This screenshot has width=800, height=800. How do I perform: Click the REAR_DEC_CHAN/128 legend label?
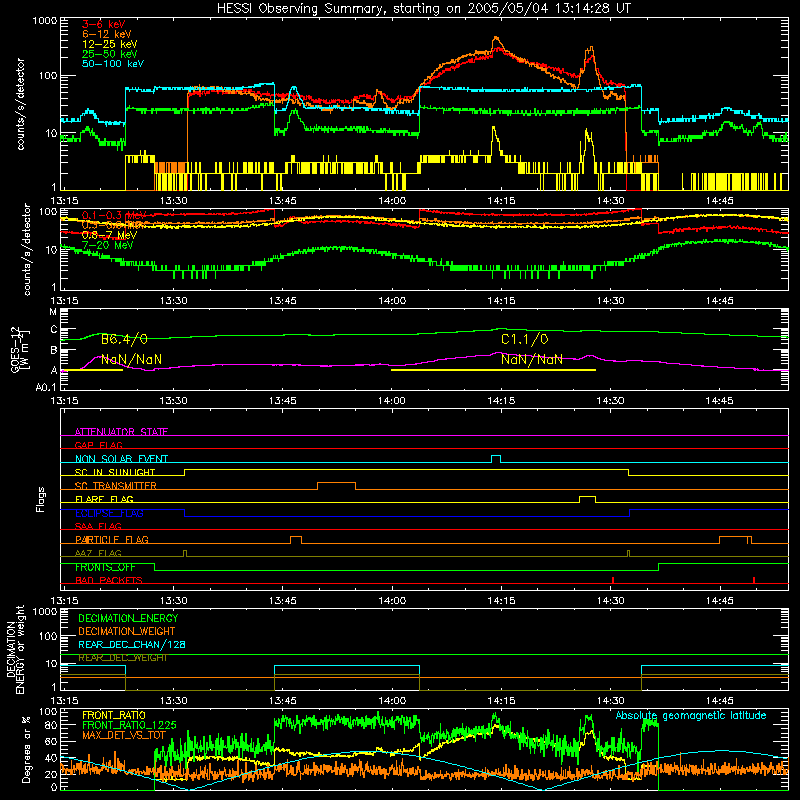[132, 645]
